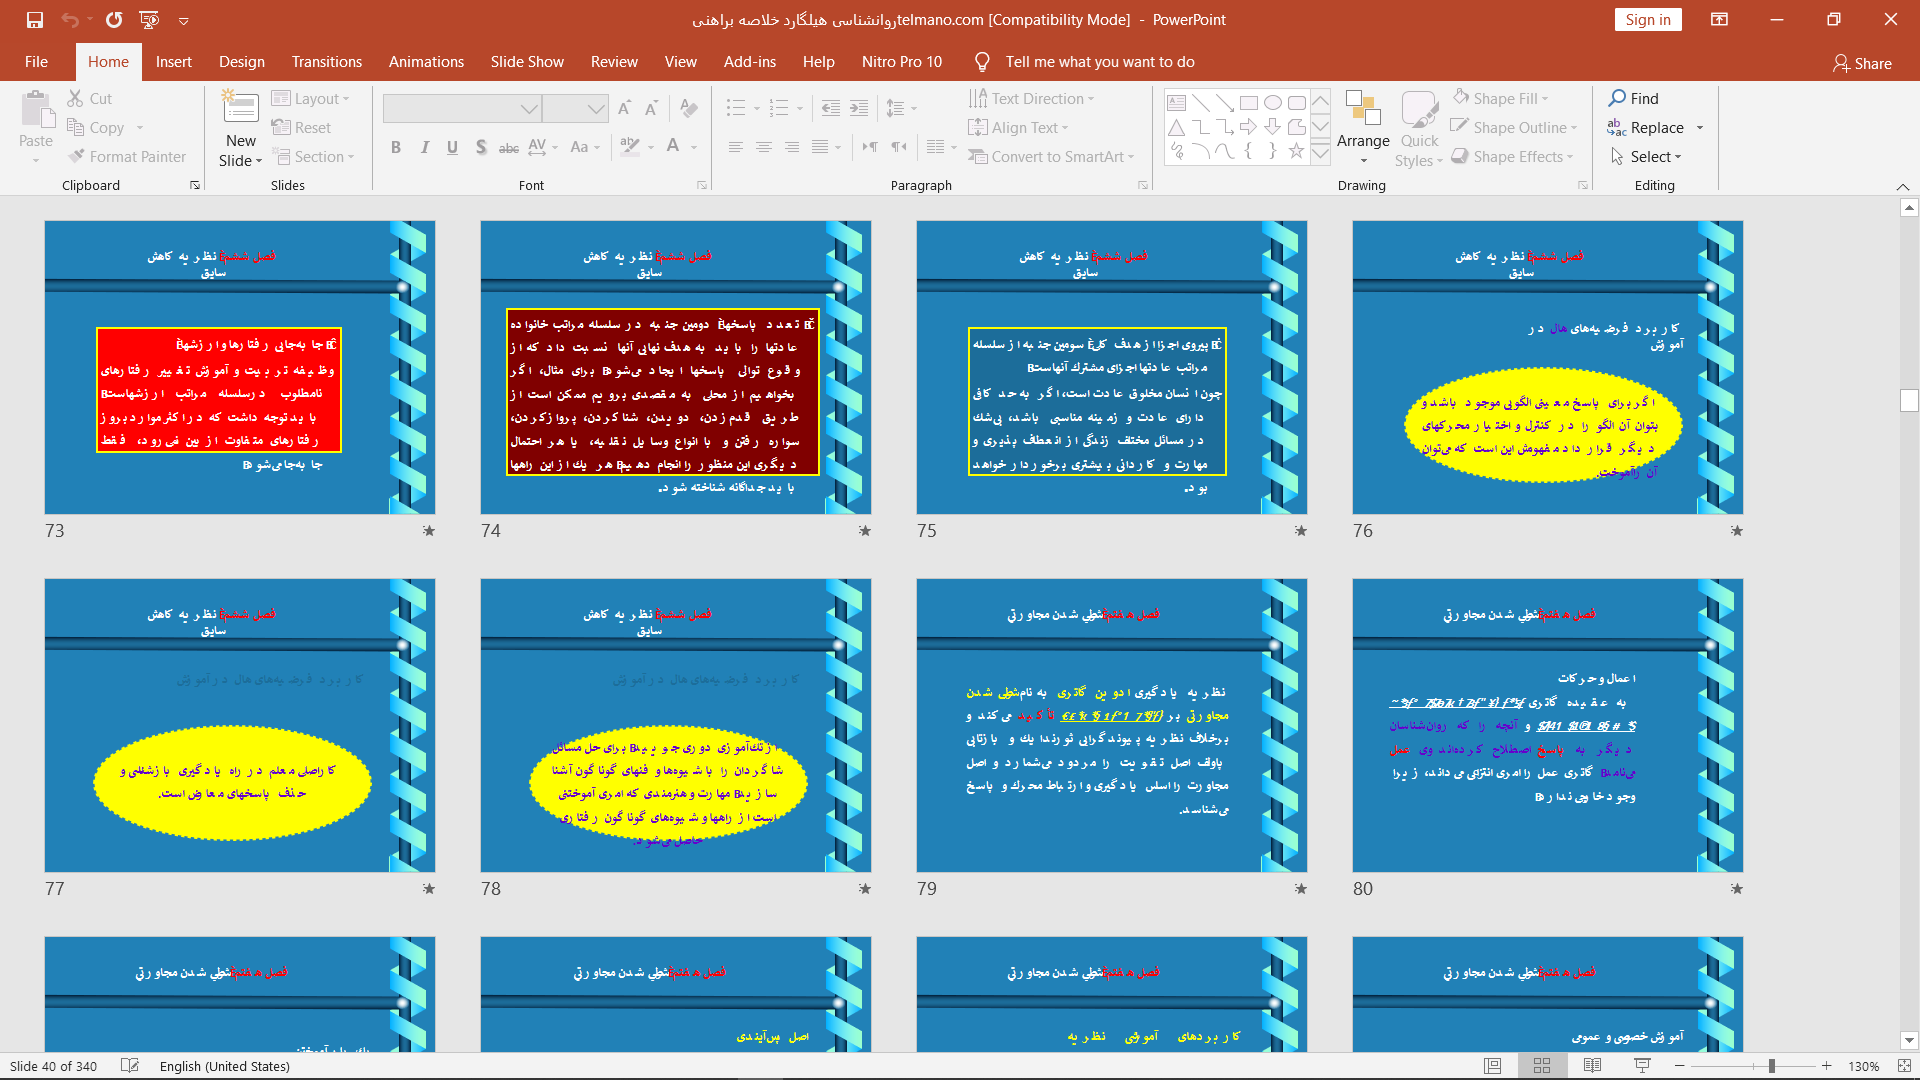Viewport: 1920px width, 1080px height.
Task: Toggle Align Right paragraph setting
Action: click(x=792, y=147)
